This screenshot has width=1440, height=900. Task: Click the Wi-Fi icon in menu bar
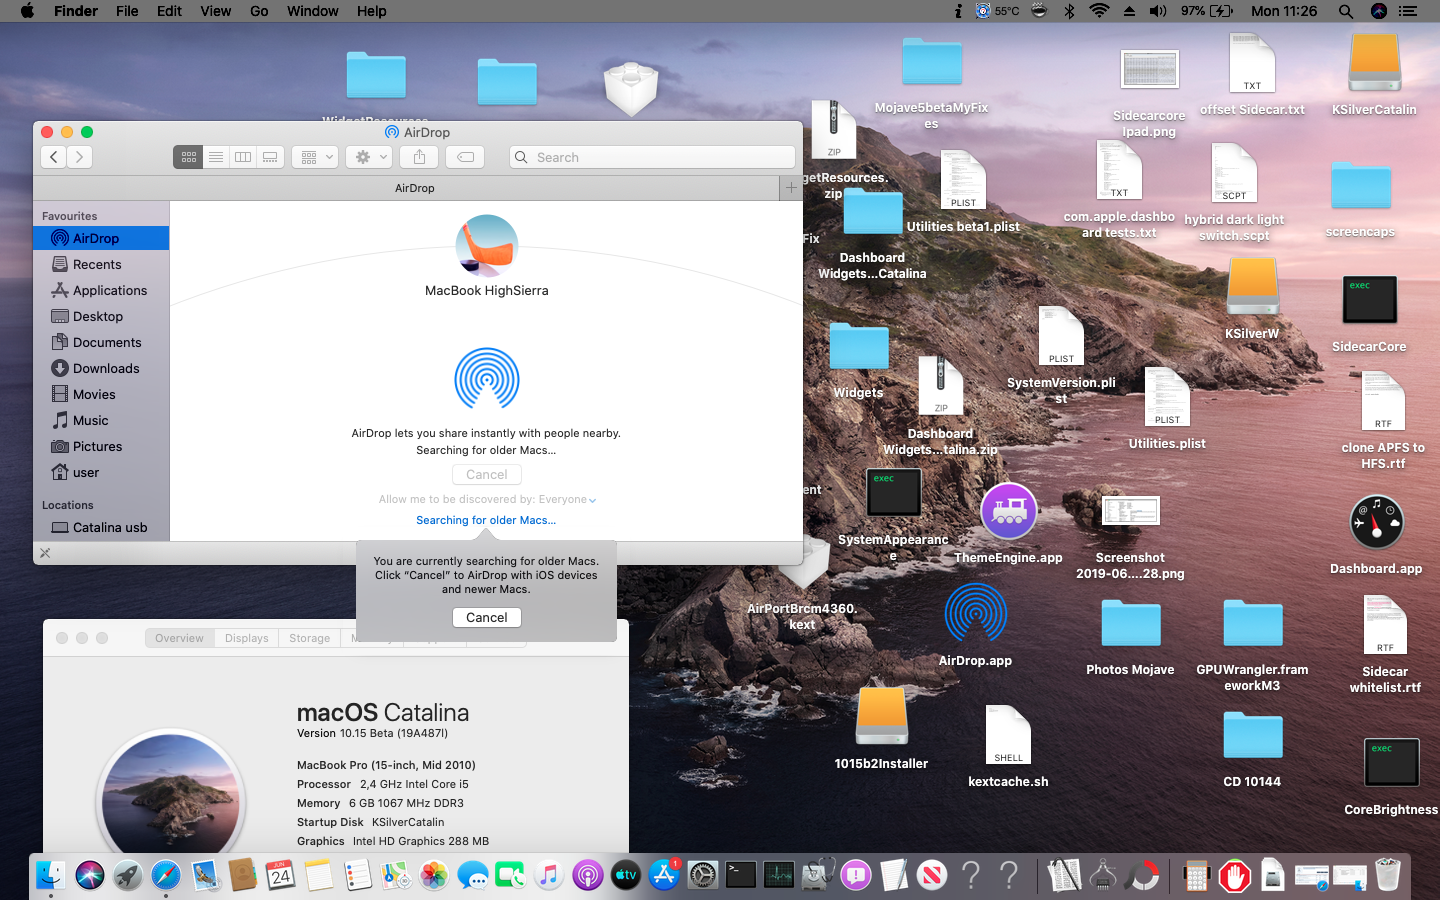[1099, 11]
